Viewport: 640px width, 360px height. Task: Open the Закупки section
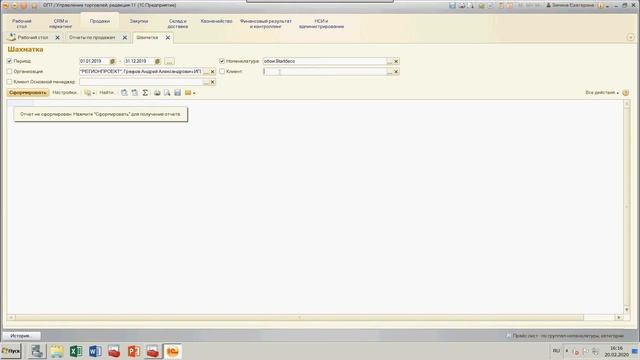[x=139, y=21]
